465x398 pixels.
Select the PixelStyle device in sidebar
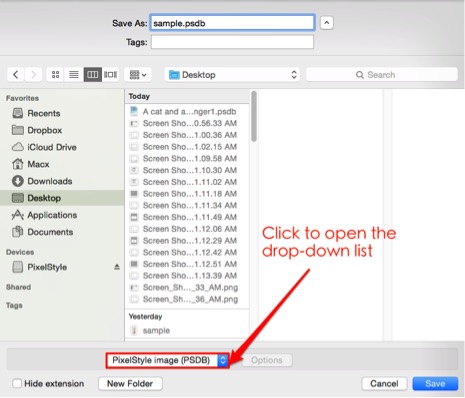62,267
